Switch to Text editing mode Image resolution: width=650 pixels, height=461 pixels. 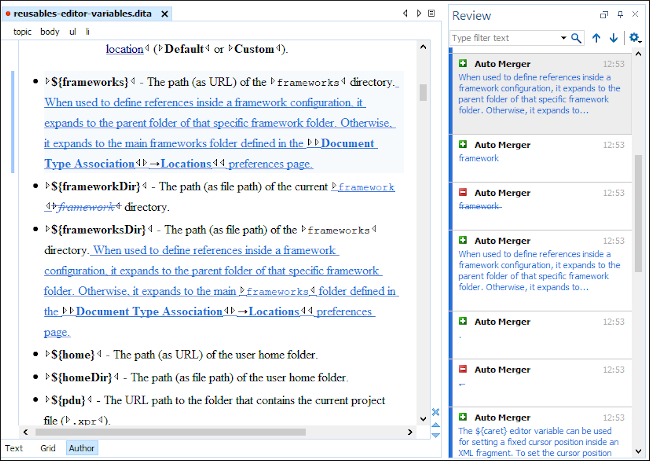pos(14,448)
